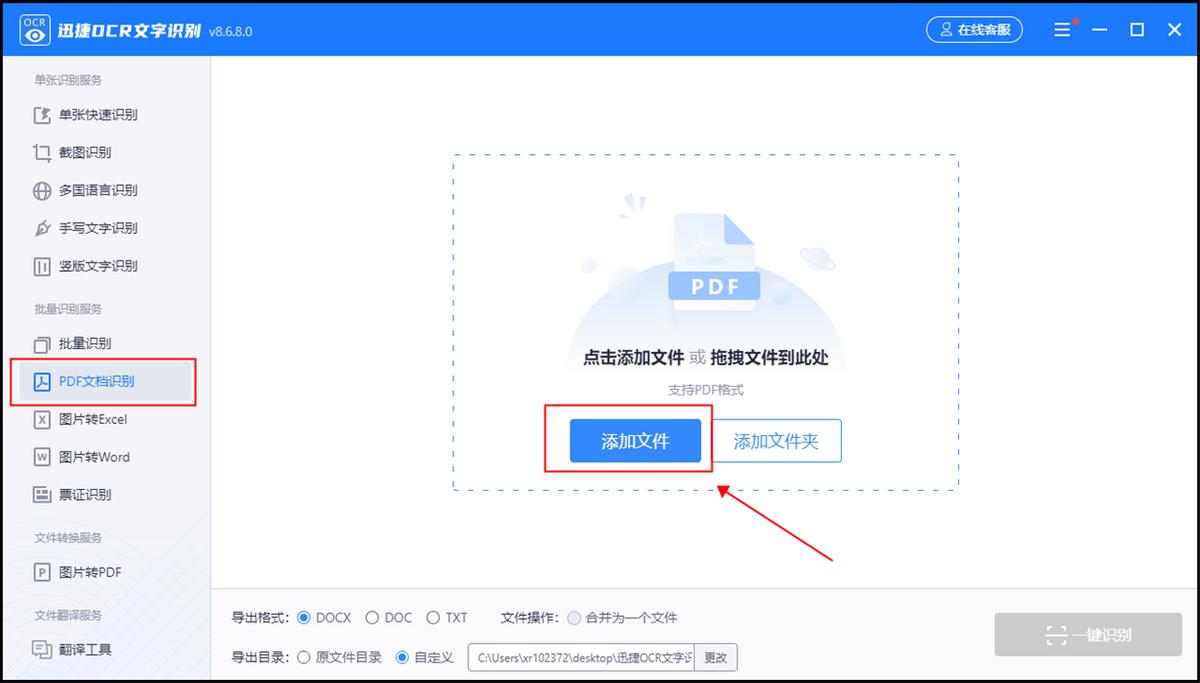Switch to the 图片转Word feature
The height and width of the screenshot is (683, 1200).
pos(96,457)
